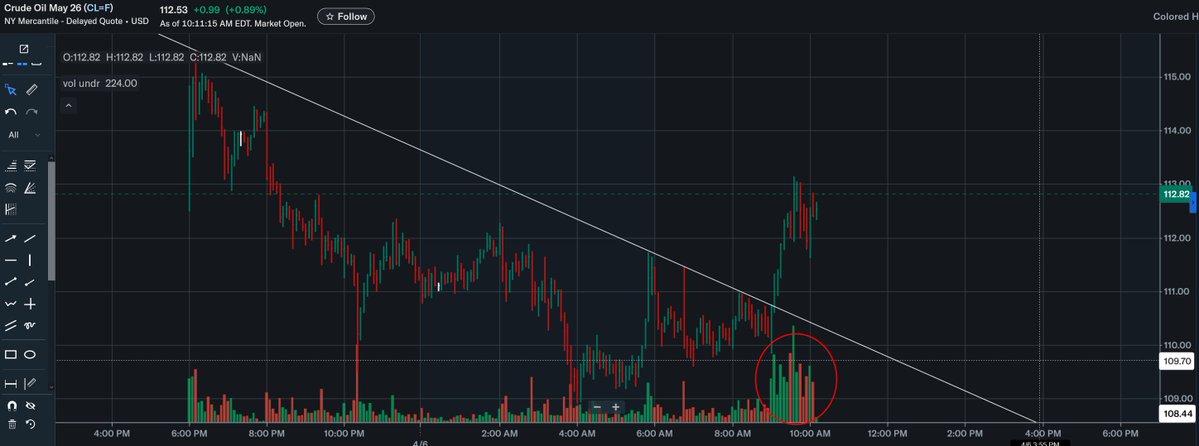Select the ellipse shape tool
The width and height of the screenshot is (1199, 446).
pos(31,354)
